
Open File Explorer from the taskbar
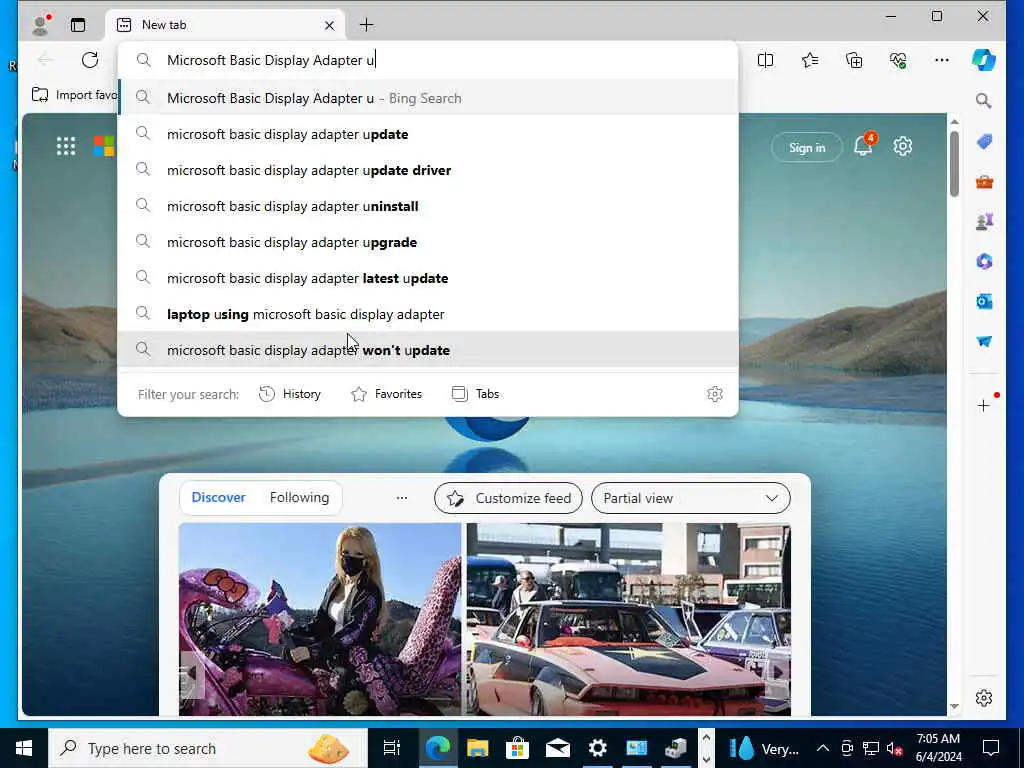click(x=477, y=748)
